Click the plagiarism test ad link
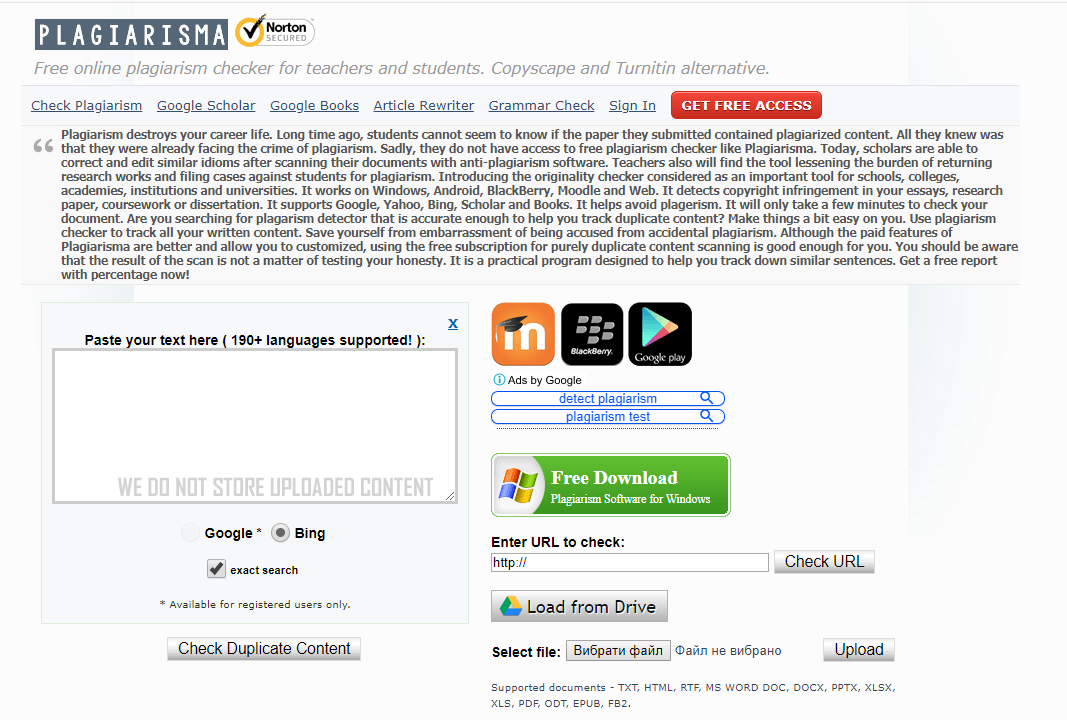The height and width of the screenshot is (720, 1067). click(608, 416)
